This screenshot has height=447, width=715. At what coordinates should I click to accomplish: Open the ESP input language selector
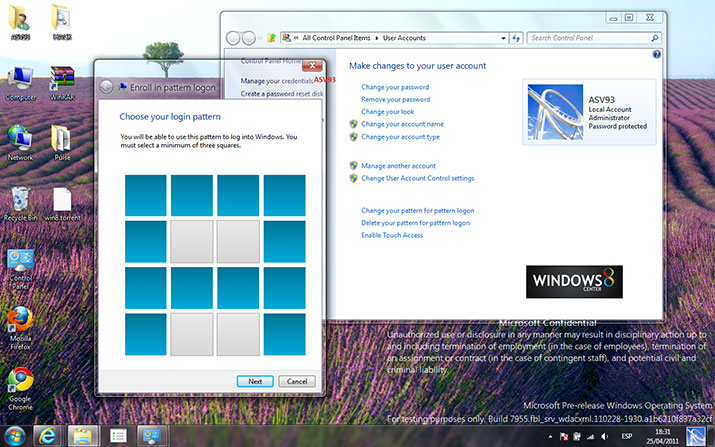[627, 436]
